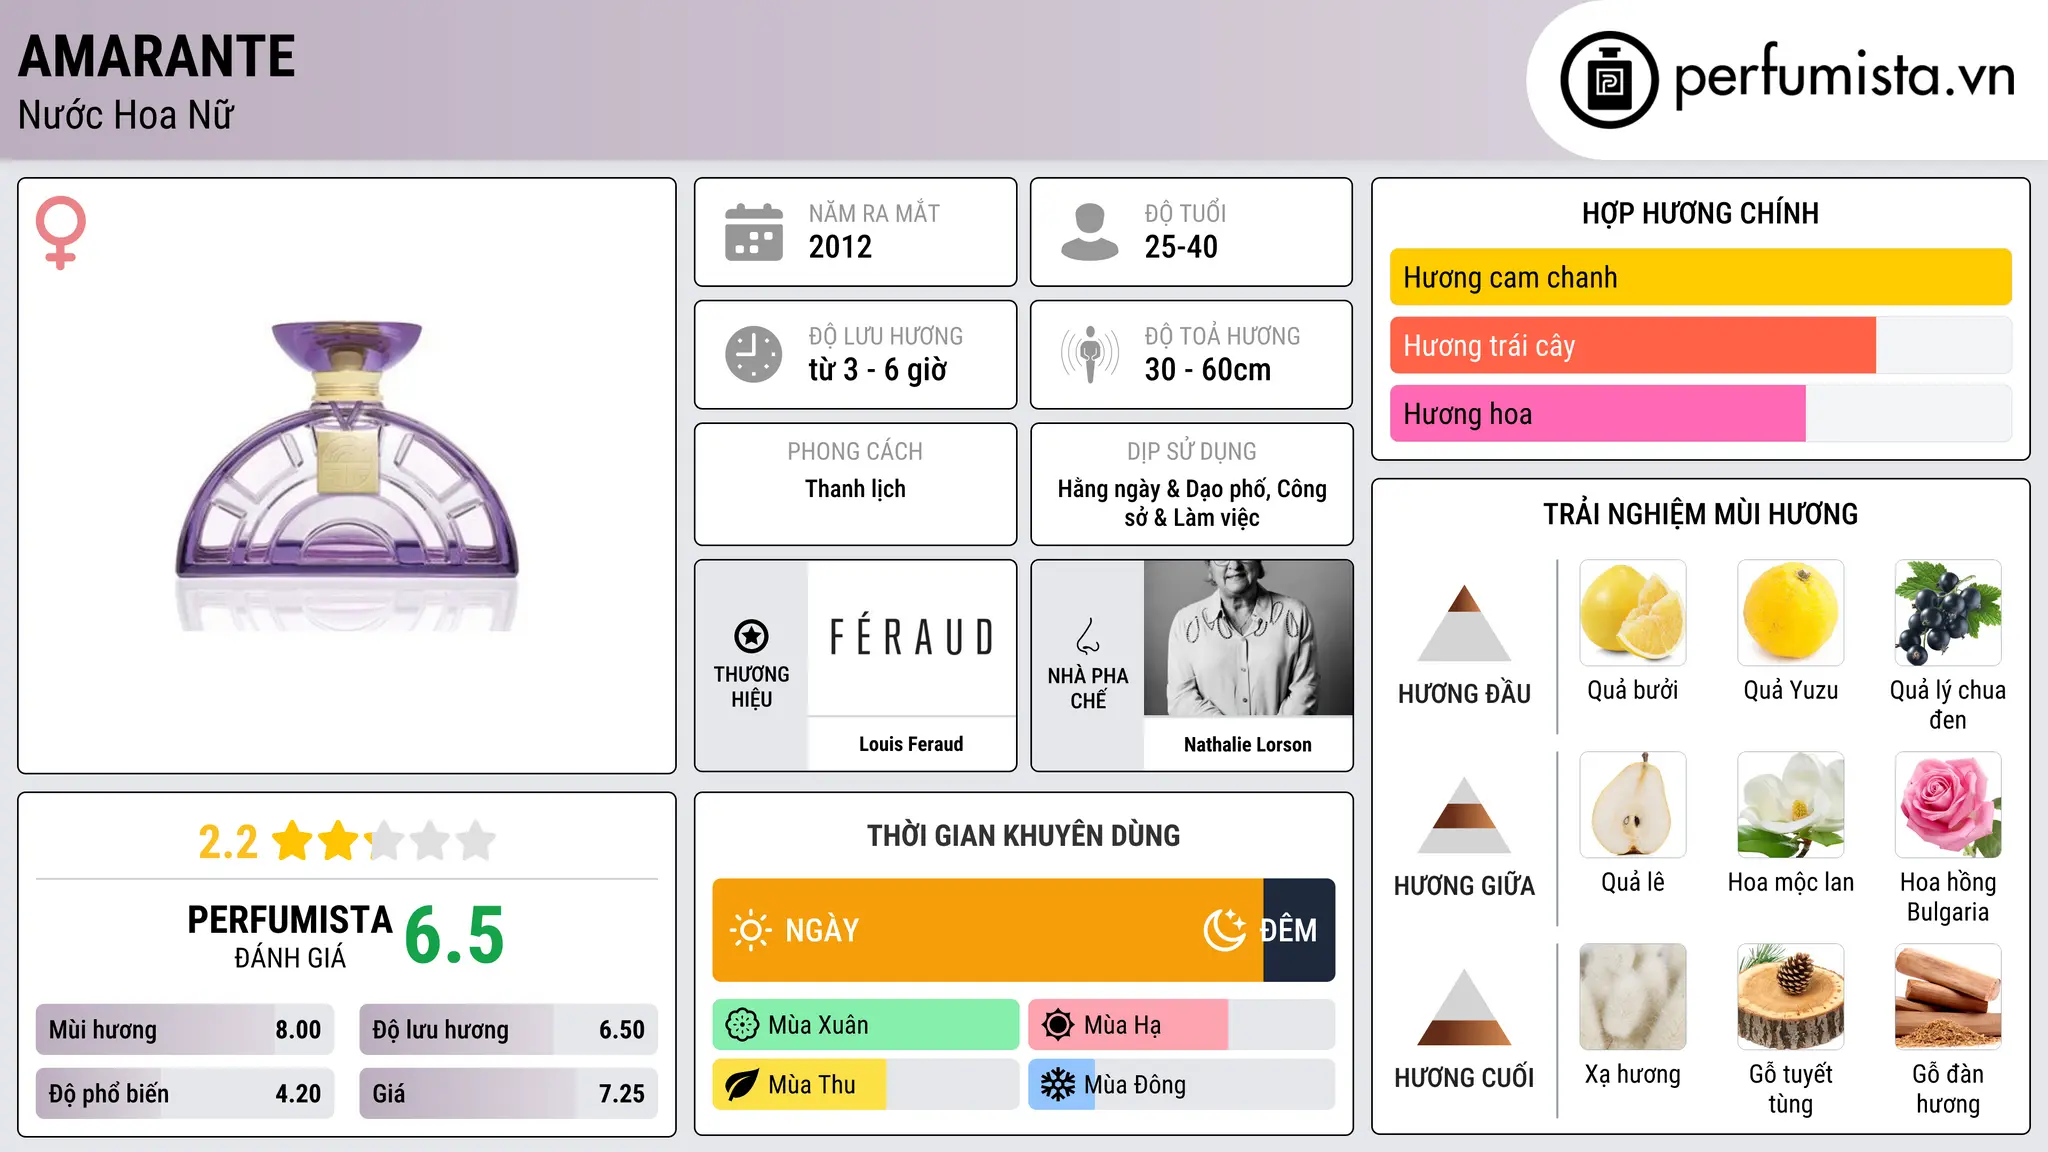Click the leaf icon for Mùa Thu
The width and height of the screenshot is (2048, 1152).
point(742,1085)
